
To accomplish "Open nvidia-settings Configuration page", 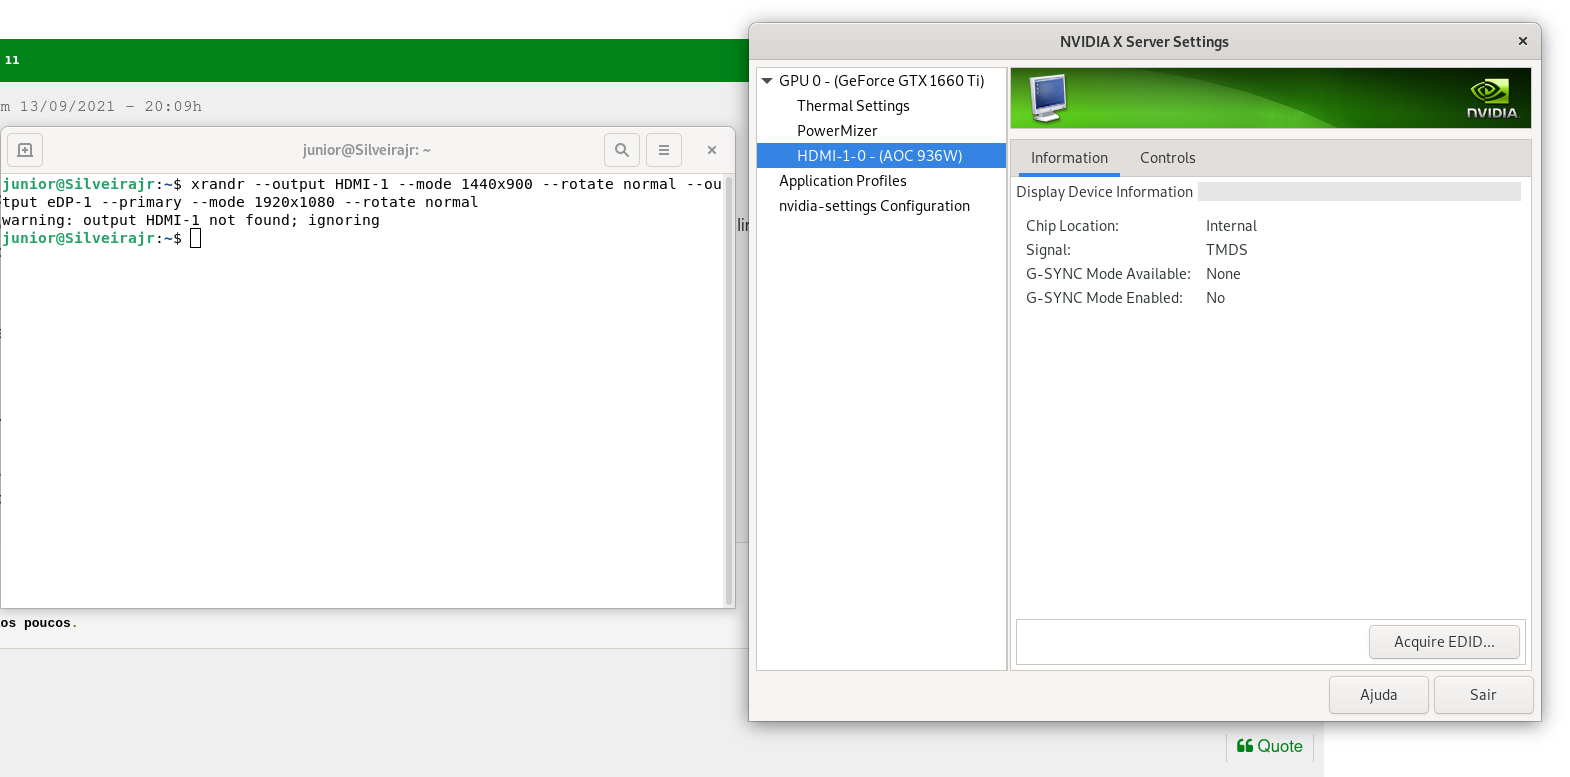I will tap(874, 206).
